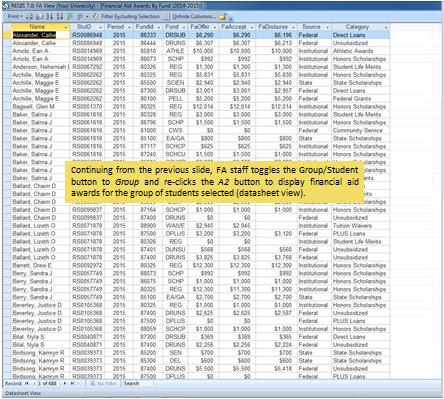Image resolution: width=444 pixels, height=399 pixels.
Task: Open the FaOffer column dropdown arrow
Action: click(214, 27)
